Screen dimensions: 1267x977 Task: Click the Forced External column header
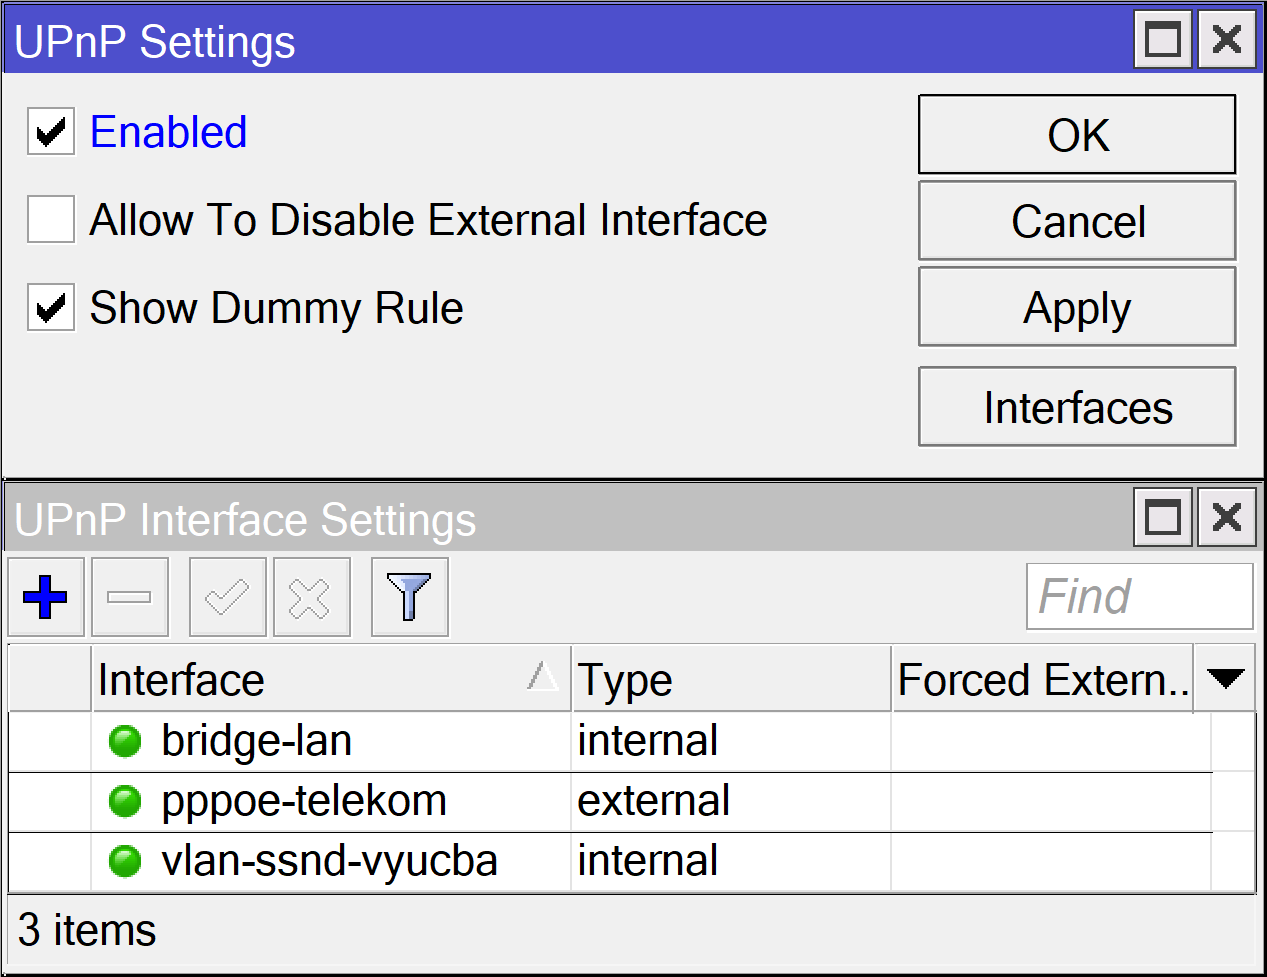point(1042,679)
